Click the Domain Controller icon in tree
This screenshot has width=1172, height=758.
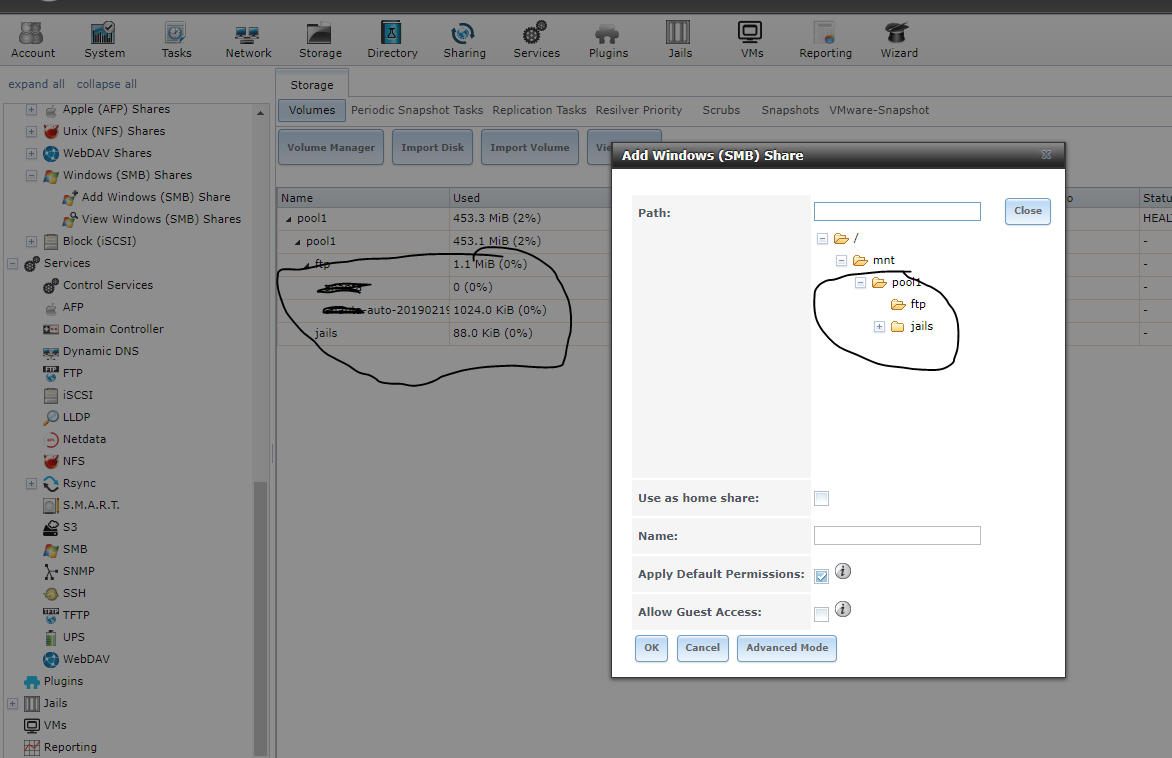[51, 330]
